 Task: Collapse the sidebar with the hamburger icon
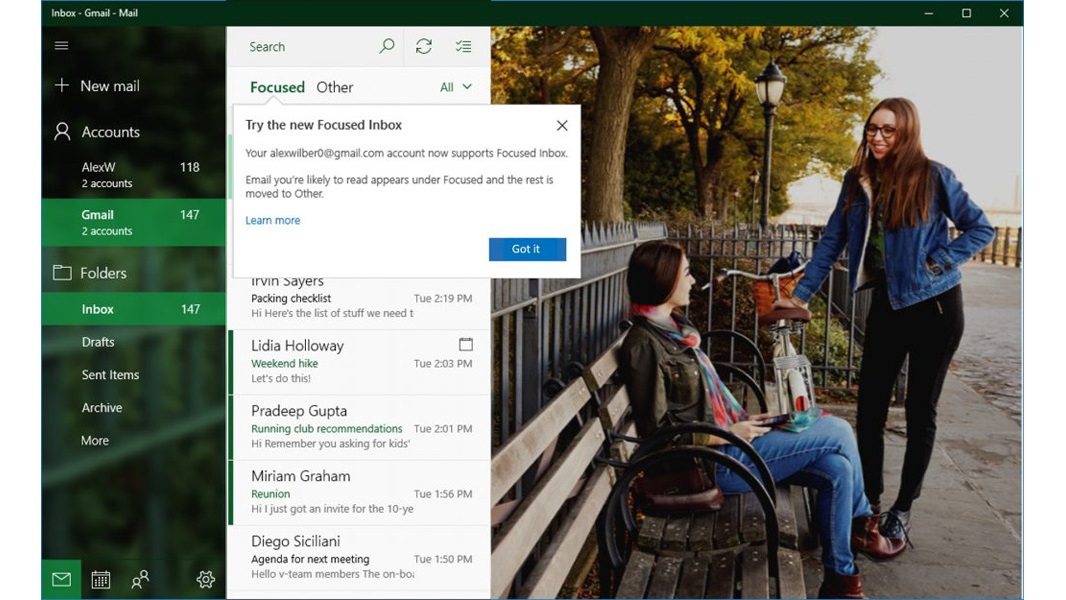click(x=61, y=45)
